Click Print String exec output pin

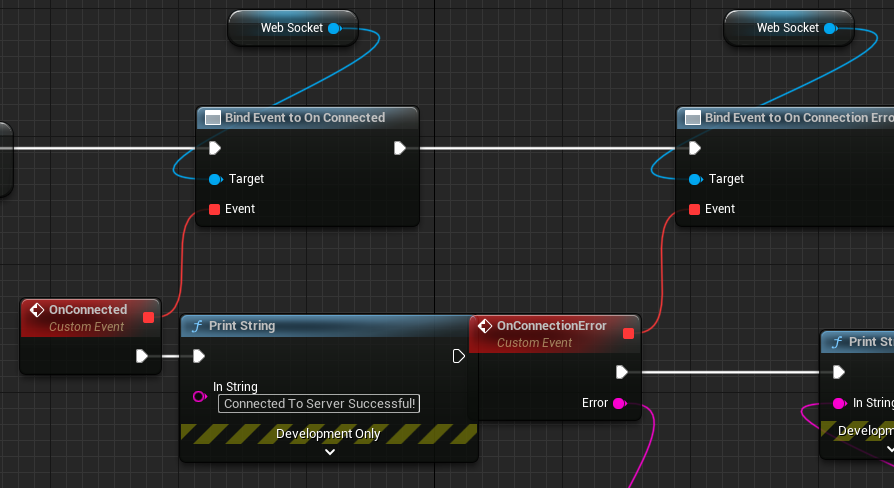(x=458, y=356)
